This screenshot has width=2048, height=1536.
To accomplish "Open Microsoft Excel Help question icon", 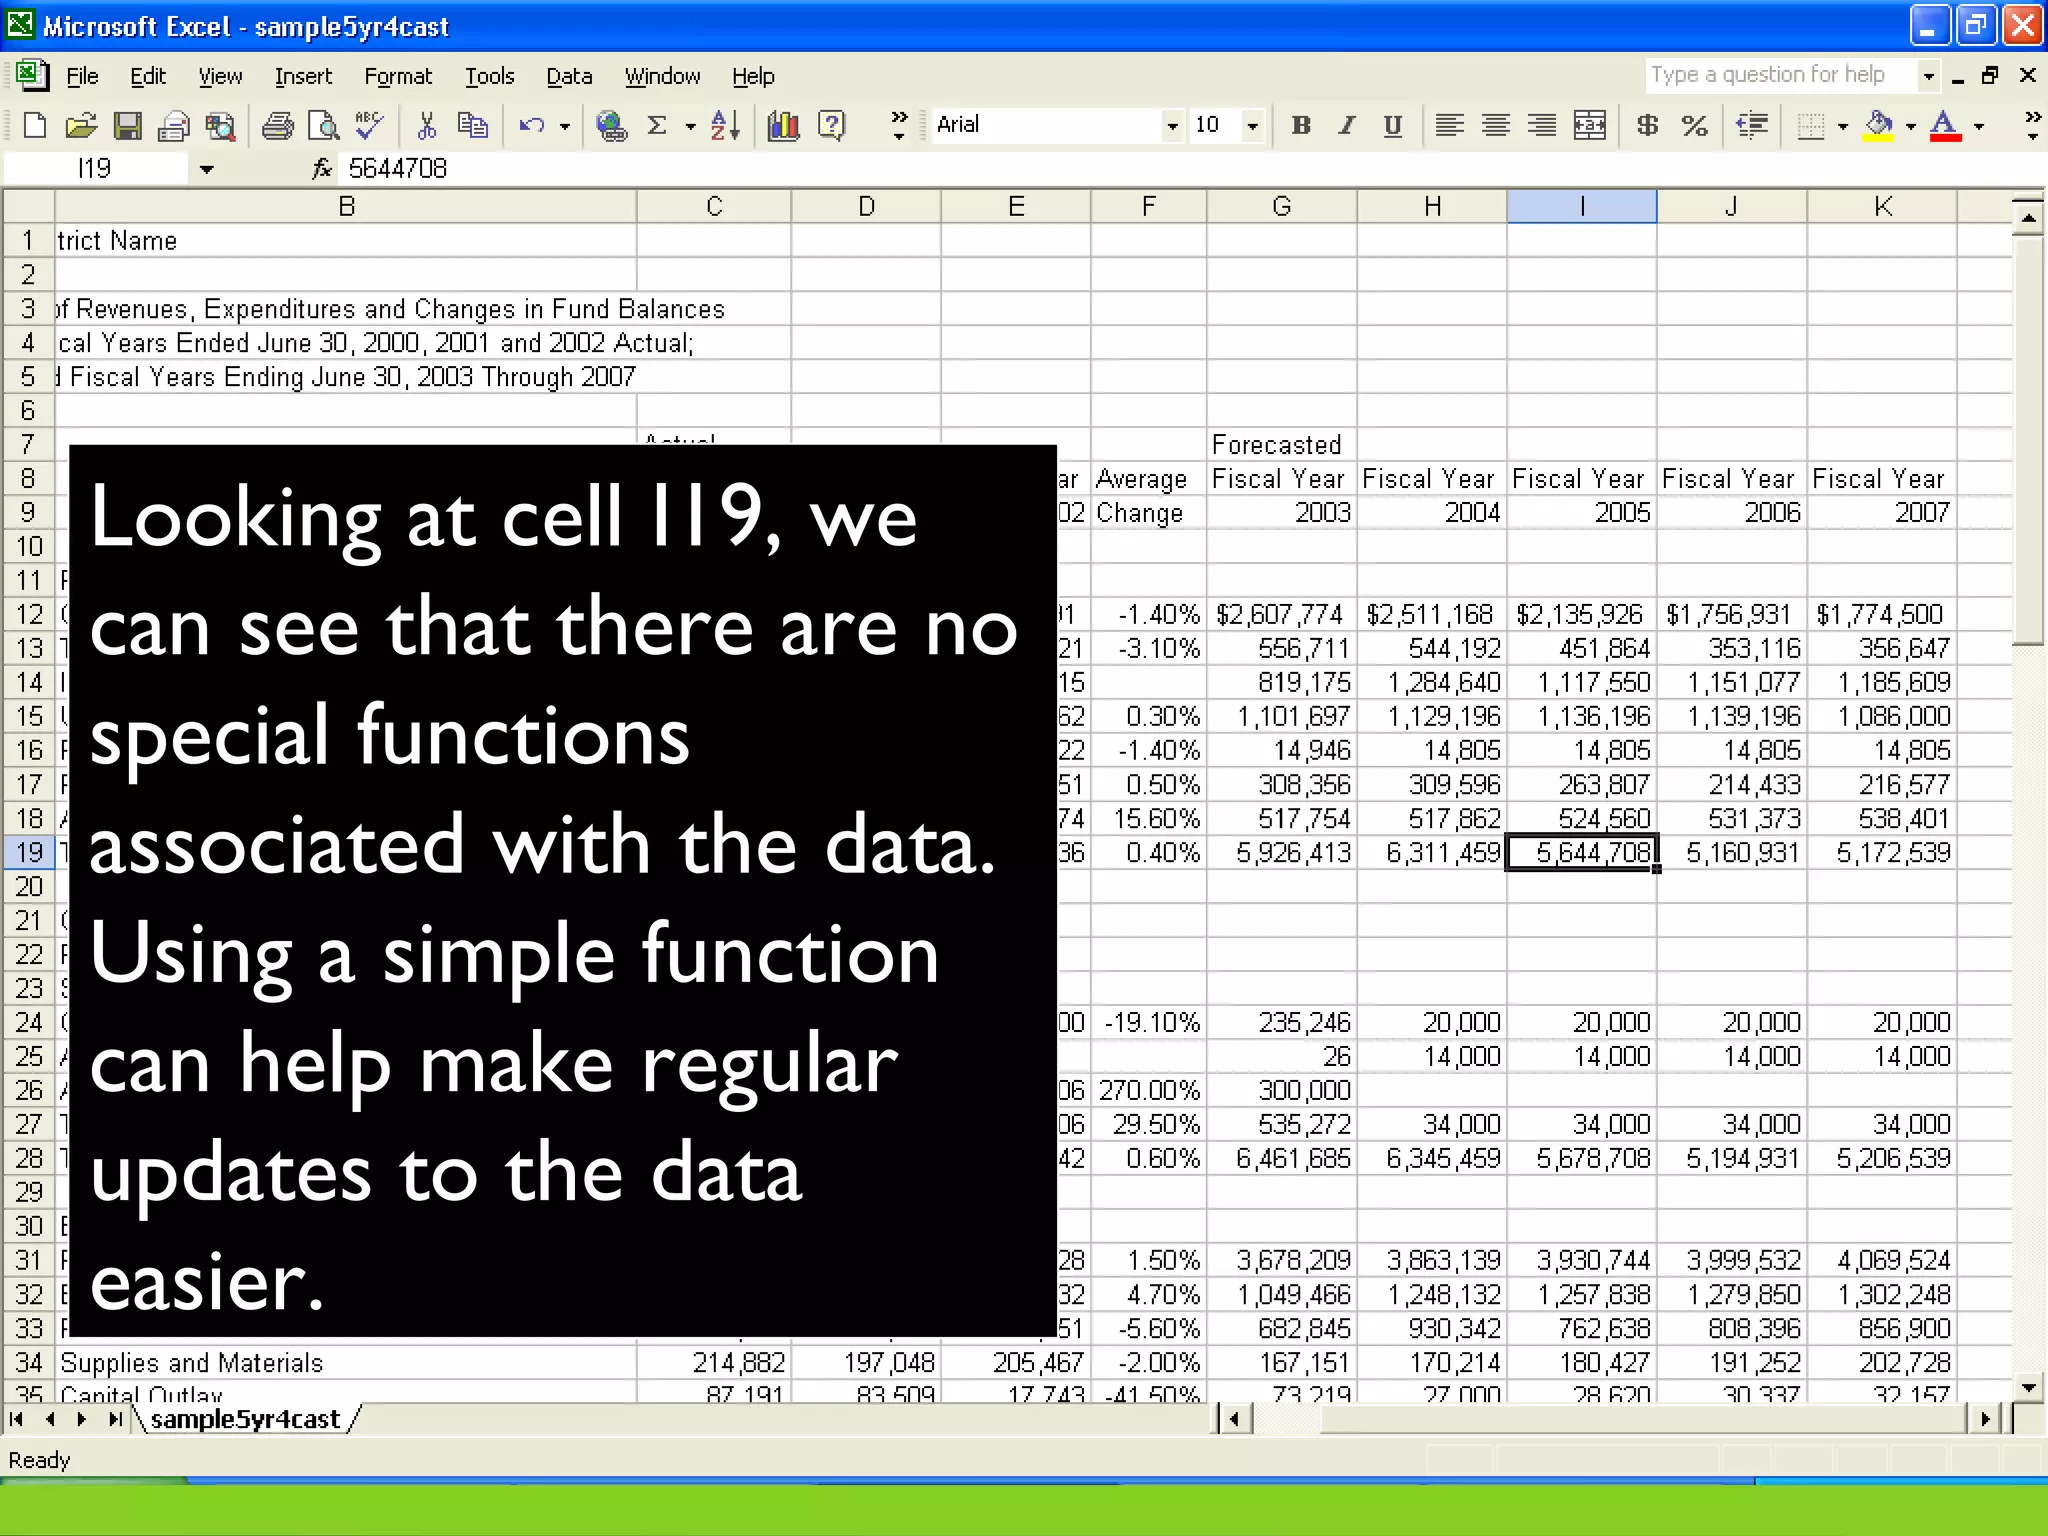I will coord(831,125).
